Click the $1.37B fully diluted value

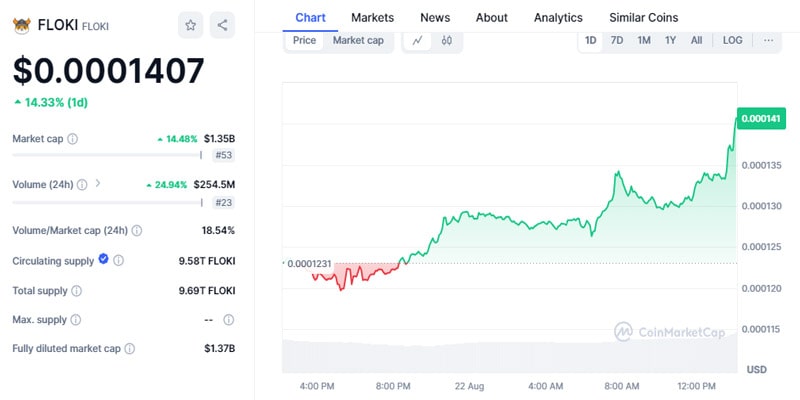pyautogui.click(x=219, y=349)
